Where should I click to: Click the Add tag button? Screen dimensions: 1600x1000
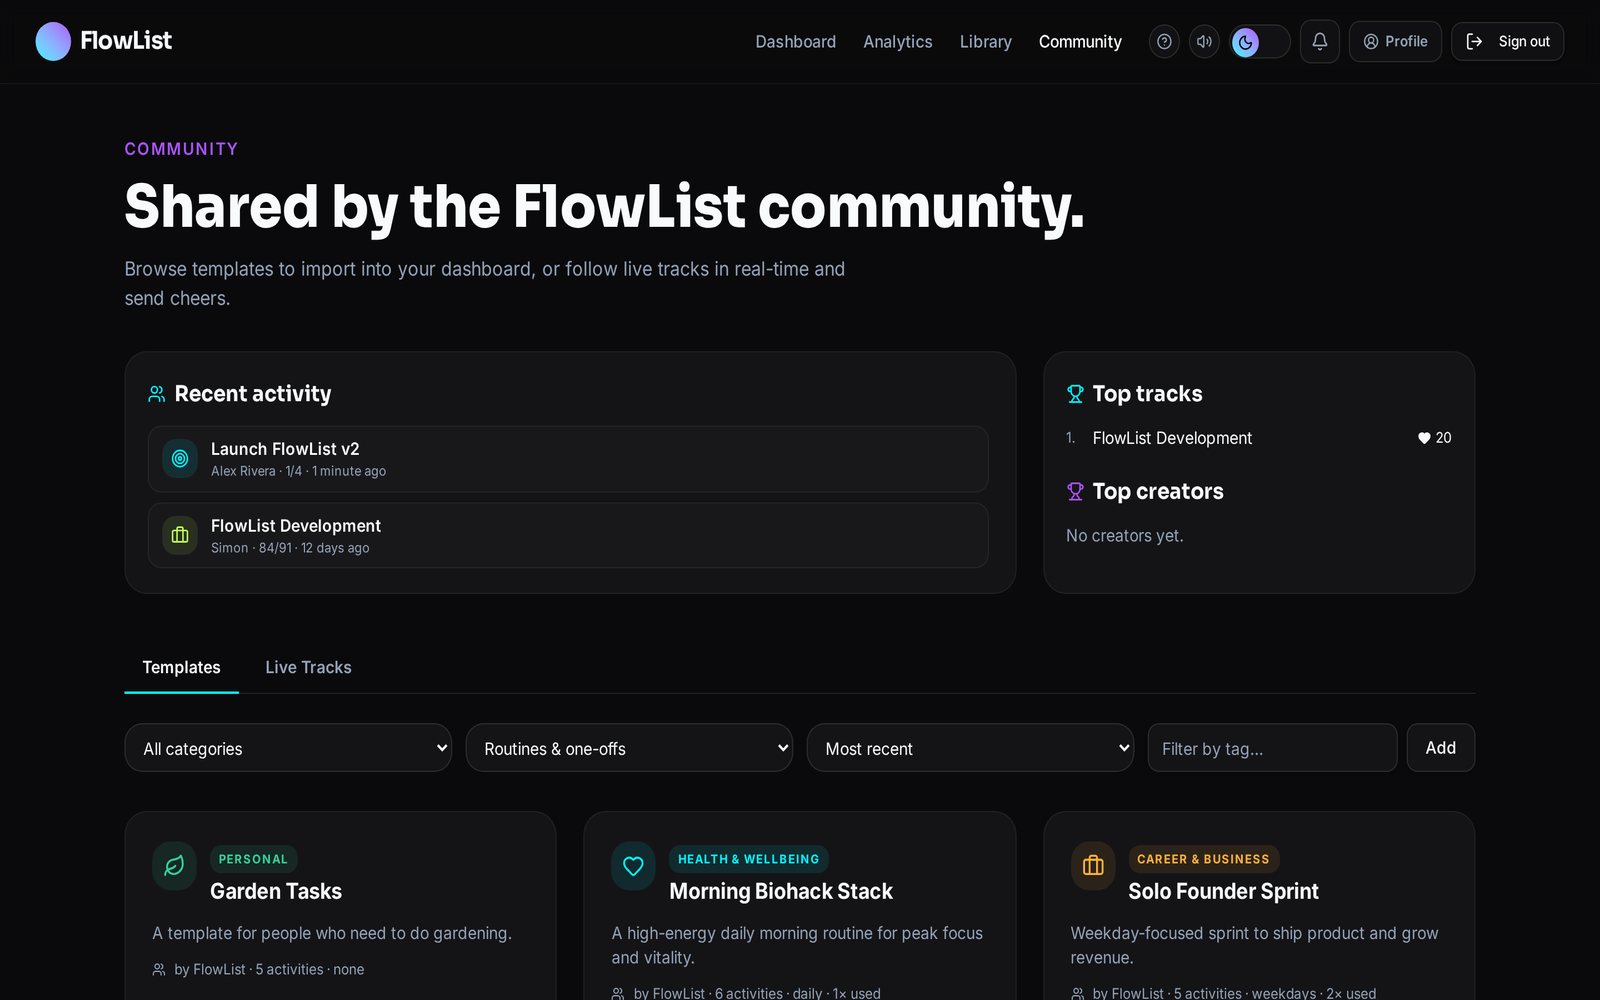[1440, 748]
